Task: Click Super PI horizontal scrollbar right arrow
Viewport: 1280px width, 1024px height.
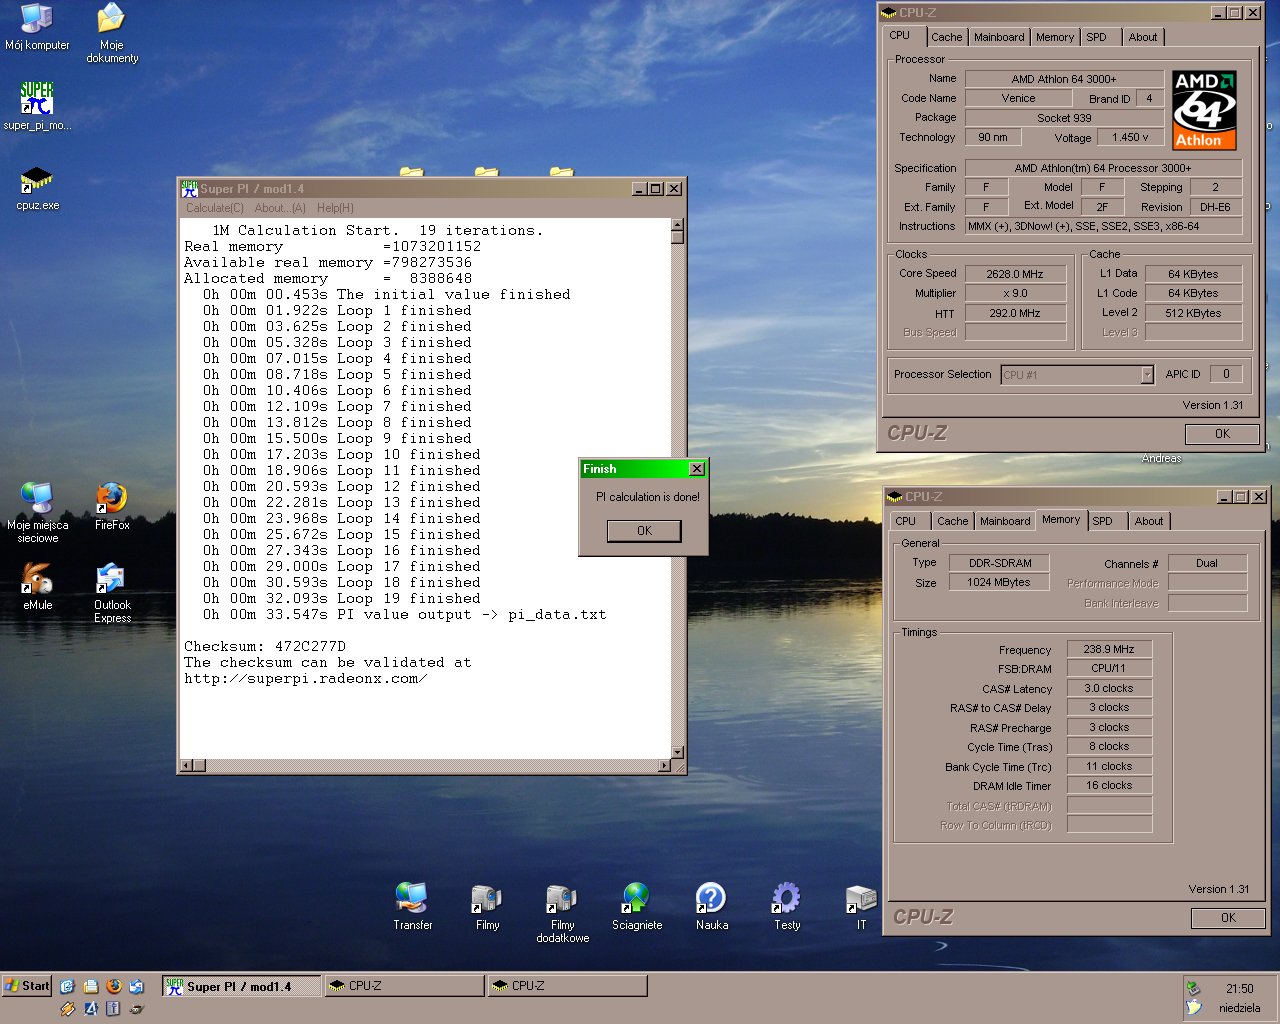Action: pyautogui.click(x=664, y=766)
